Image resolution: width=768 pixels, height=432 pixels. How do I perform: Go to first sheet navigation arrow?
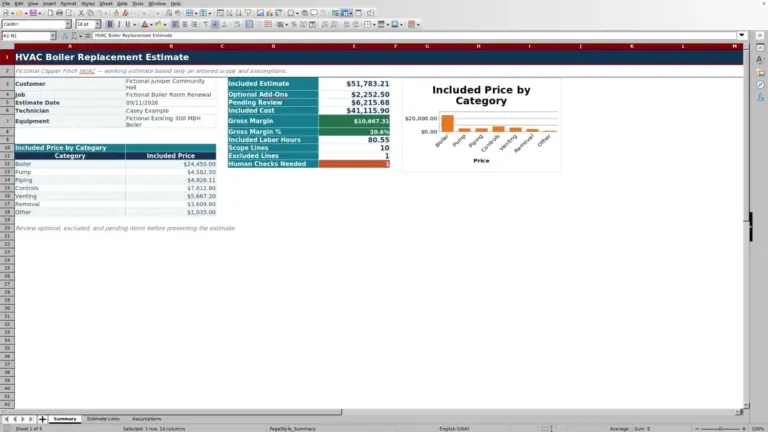(6, 419)
